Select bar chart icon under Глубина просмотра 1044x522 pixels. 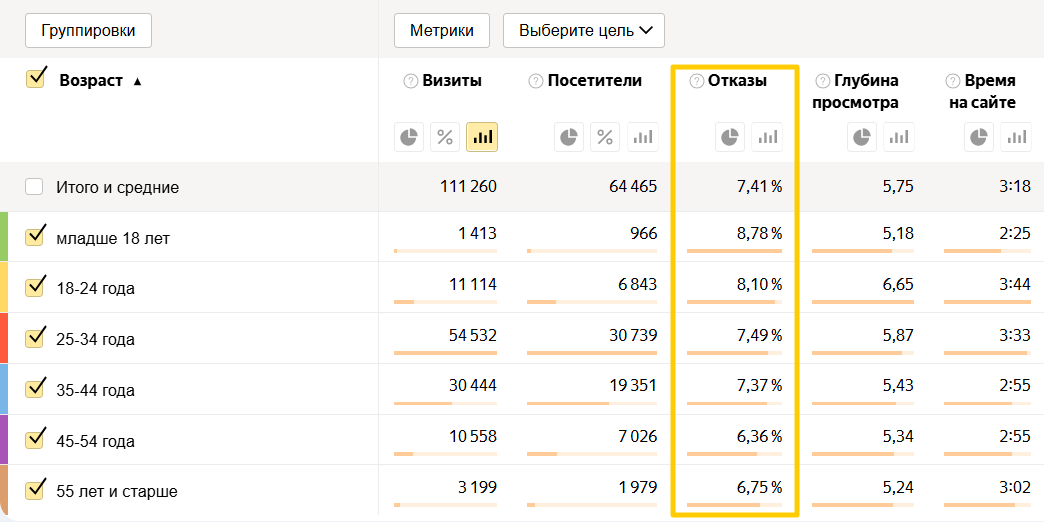coord(899,137)
